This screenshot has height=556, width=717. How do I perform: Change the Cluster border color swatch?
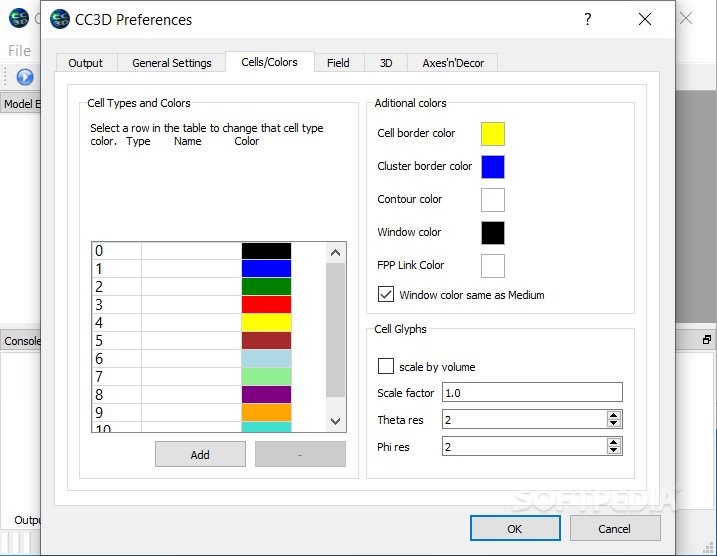pos(492,167)
